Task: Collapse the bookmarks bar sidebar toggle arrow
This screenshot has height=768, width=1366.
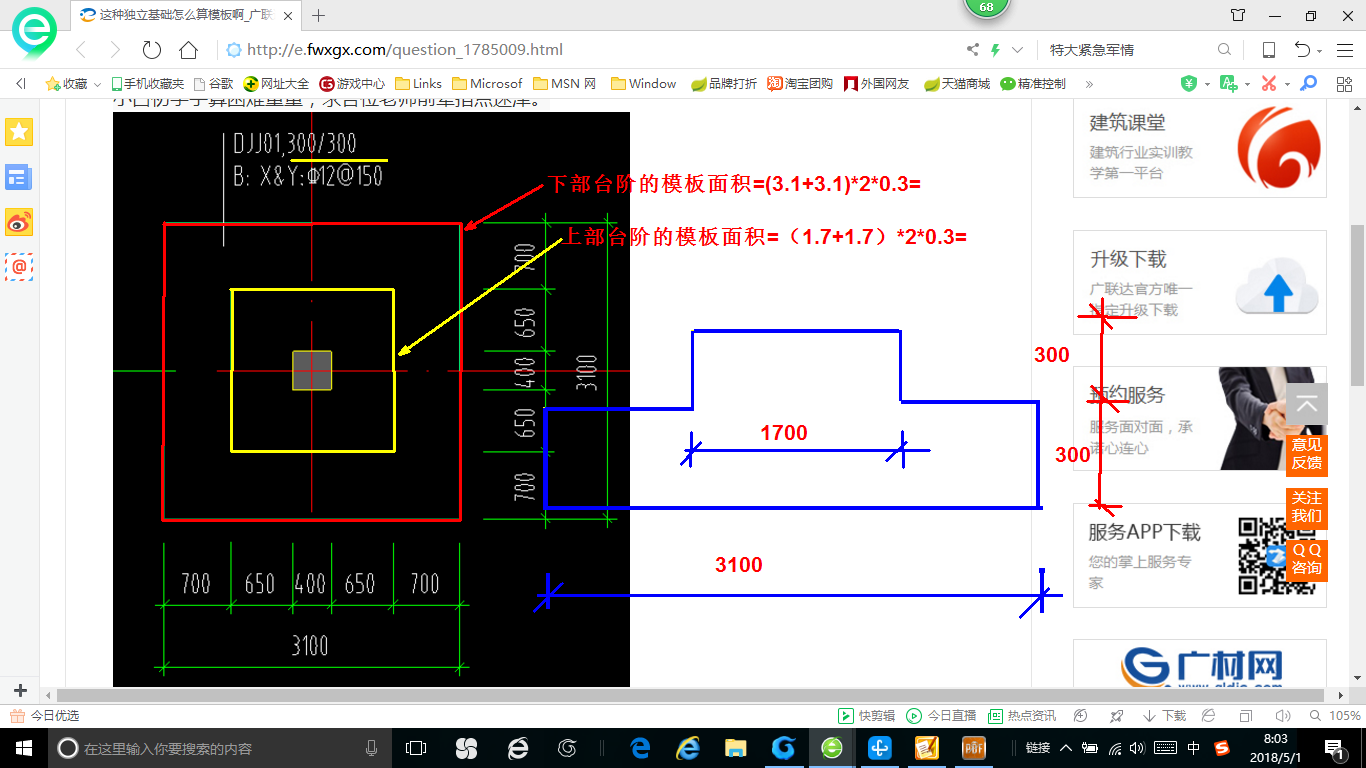Action: click(21, 84)
